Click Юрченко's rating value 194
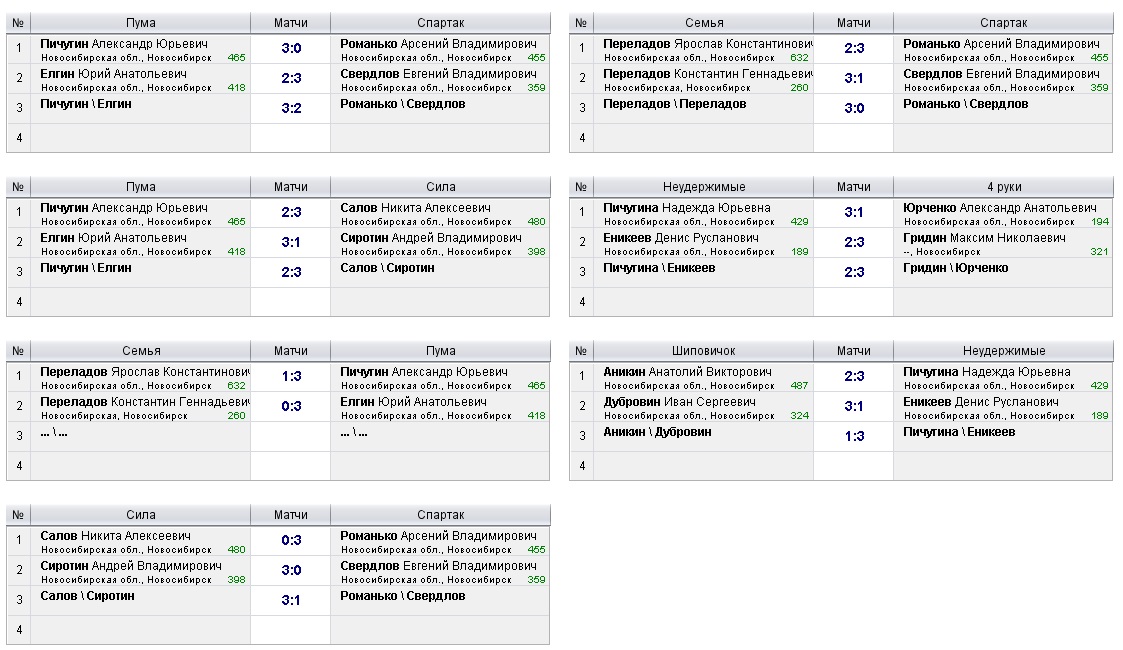 [x=1100, y=222]
